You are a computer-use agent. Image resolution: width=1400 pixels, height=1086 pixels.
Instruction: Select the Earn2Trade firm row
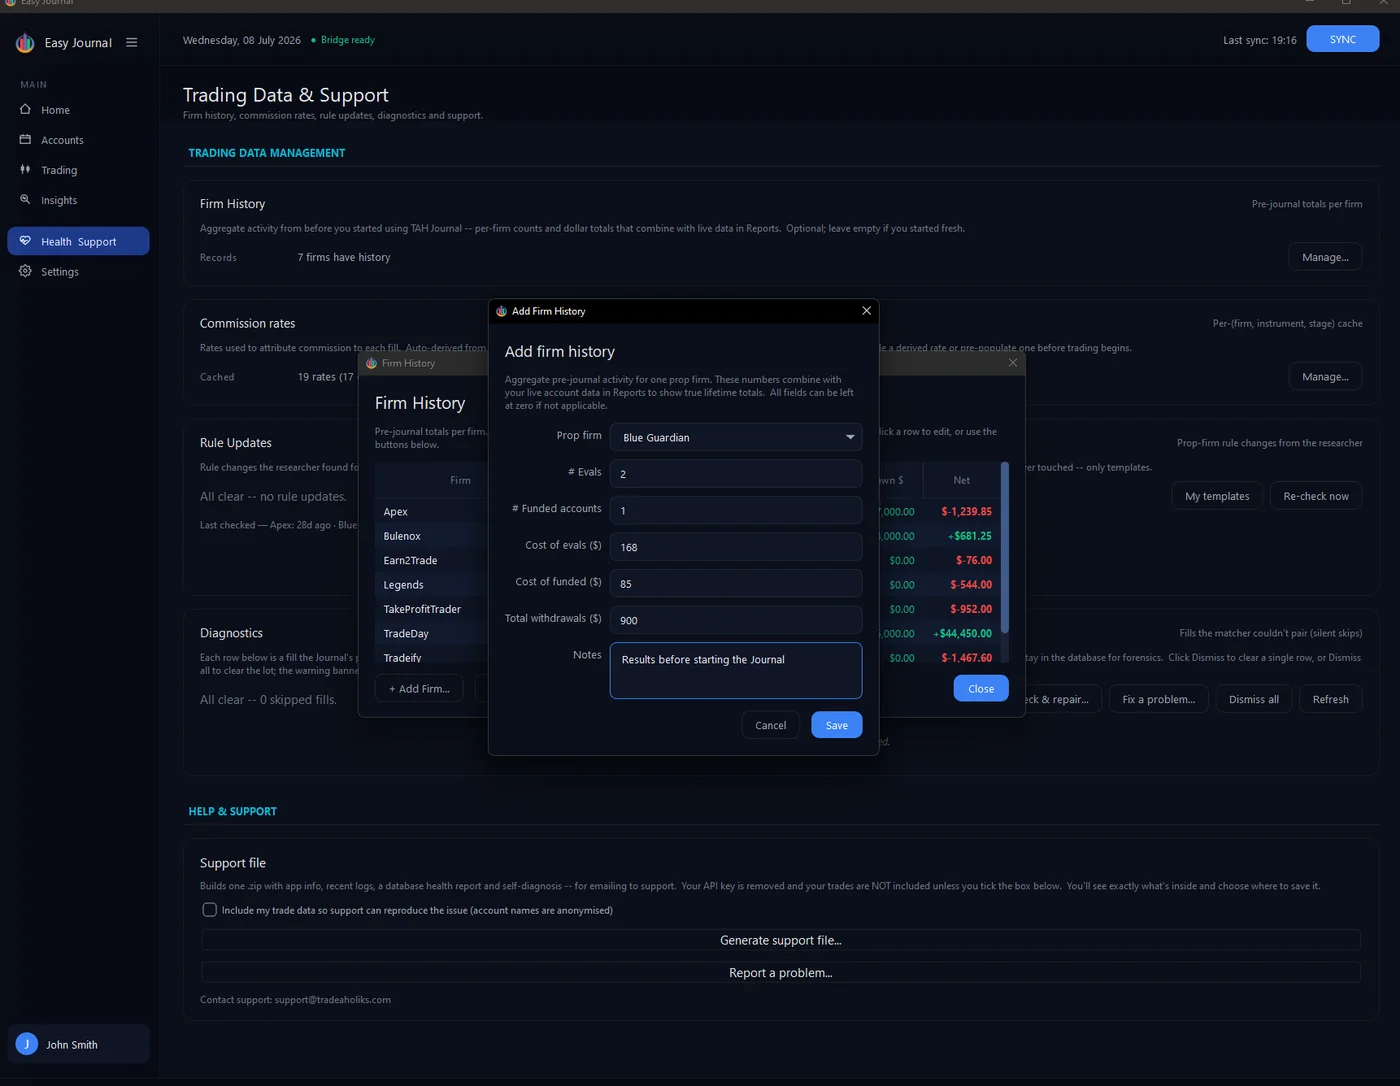[431, 560]
